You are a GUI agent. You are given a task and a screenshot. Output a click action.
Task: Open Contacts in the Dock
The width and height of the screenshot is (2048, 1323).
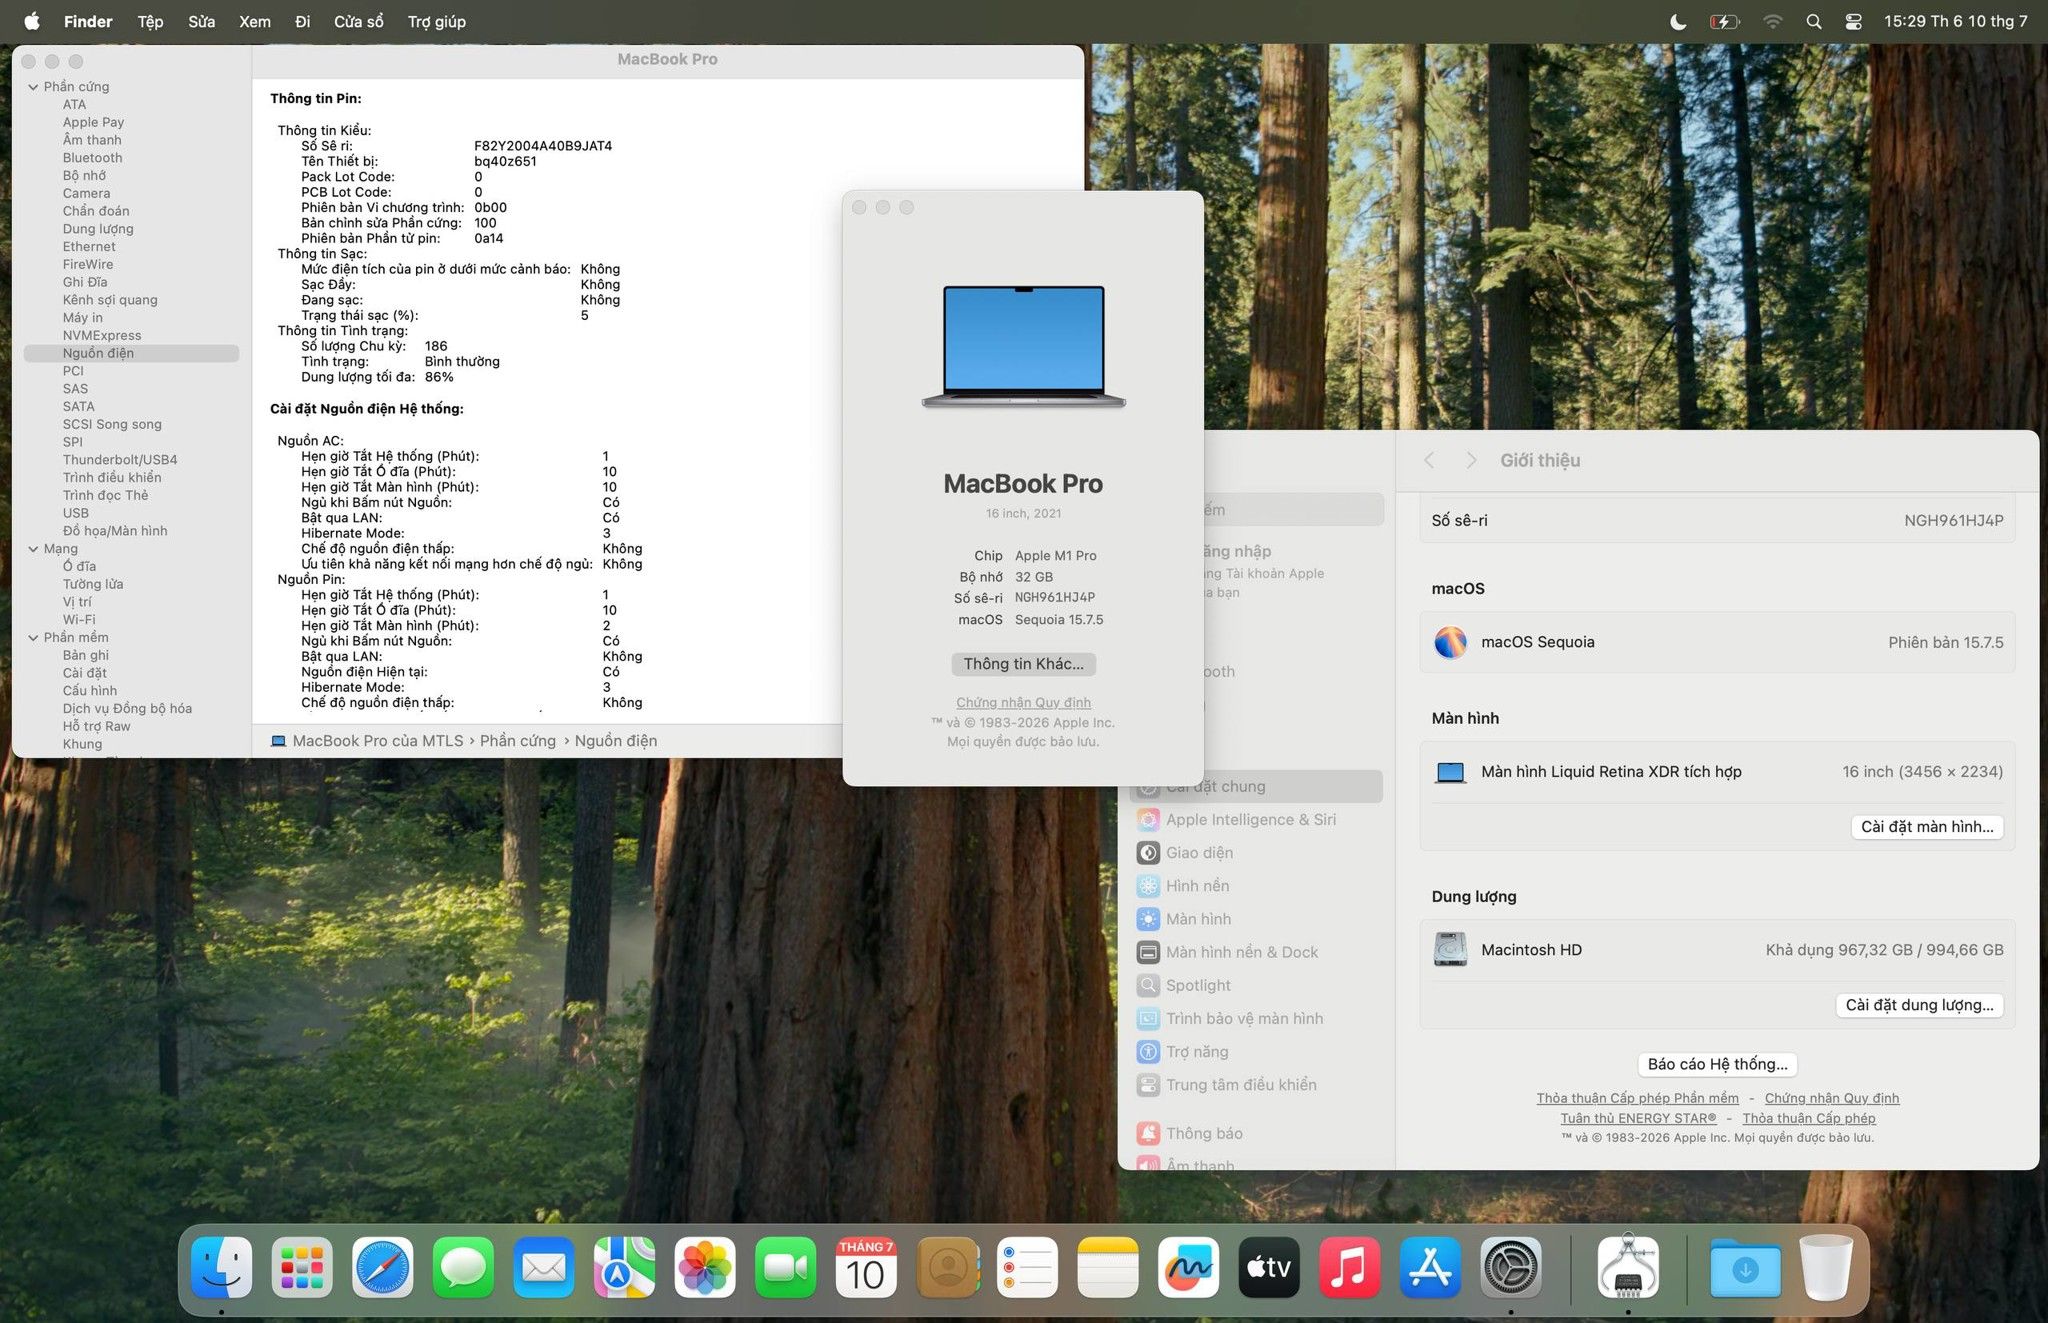(947, 1267)
